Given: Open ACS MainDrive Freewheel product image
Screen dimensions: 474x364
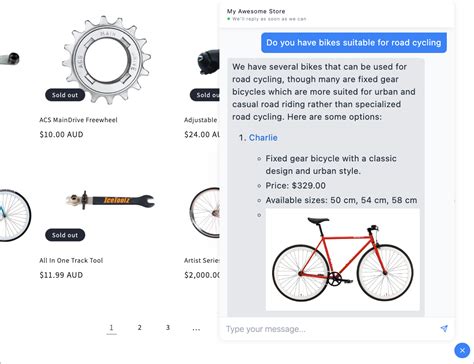Looking at the screenshot, I should point(107,60).
